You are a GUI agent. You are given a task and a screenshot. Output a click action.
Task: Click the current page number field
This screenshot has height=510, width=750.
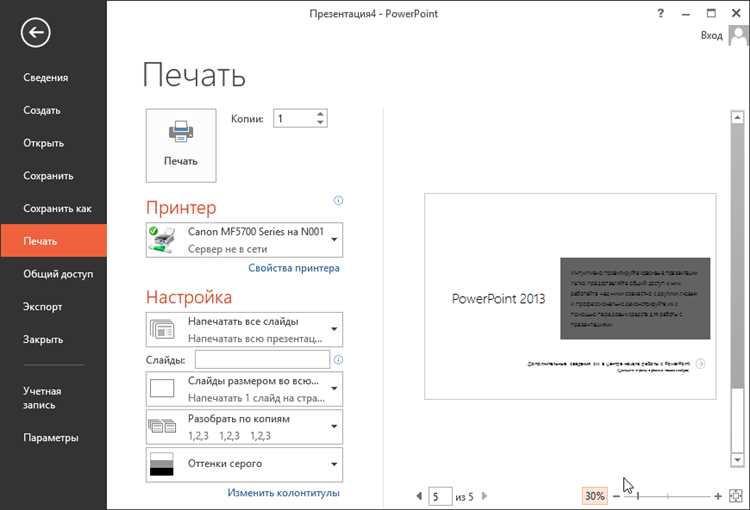(440, 497)
